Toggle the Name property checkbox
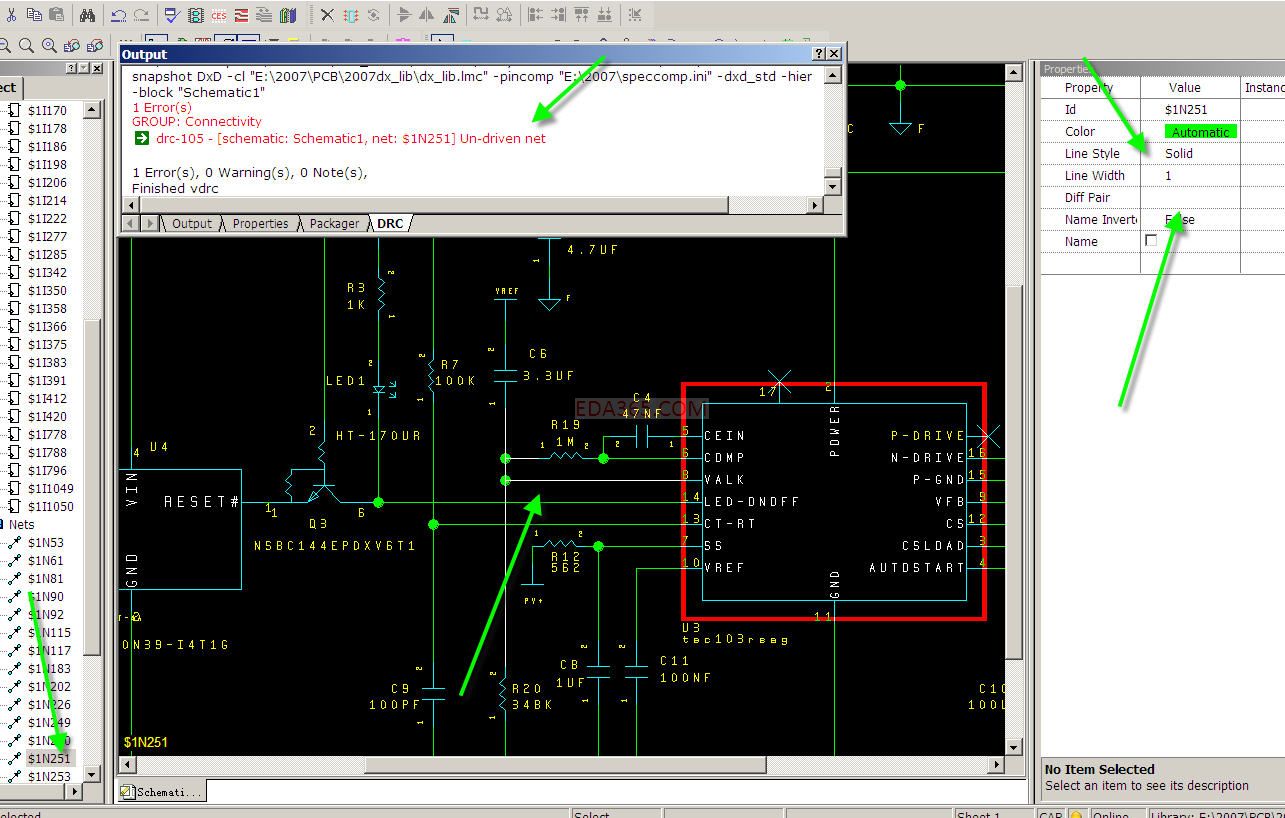This screenshot has width=1285, height=818. point(1151,241)
